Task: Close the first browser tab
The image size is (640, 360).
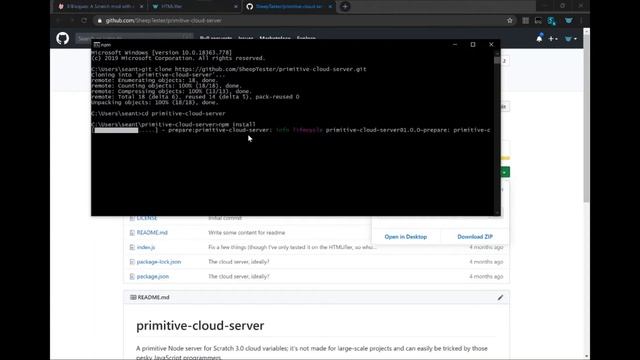Action: coord(142,7)
